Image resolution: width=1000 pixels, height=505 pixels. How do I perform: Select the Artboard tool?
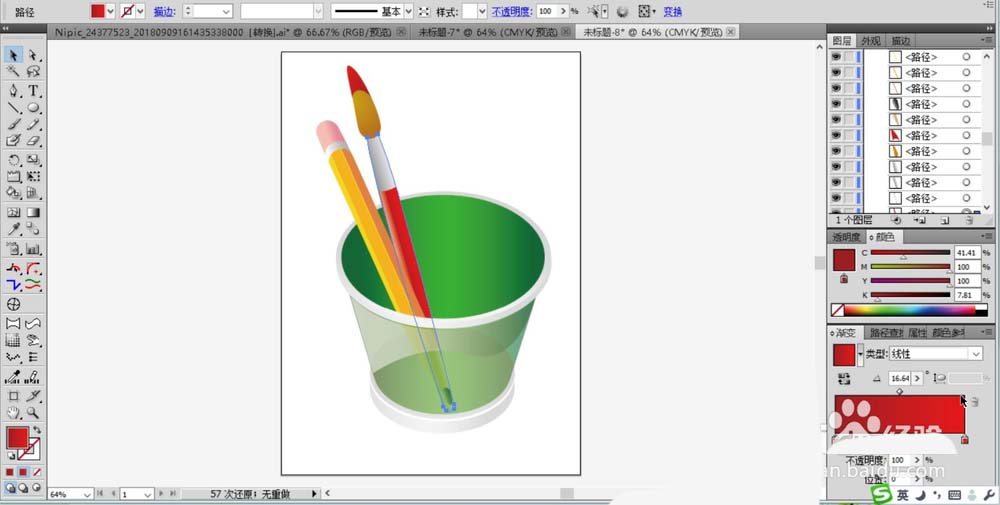coord(13,396)
